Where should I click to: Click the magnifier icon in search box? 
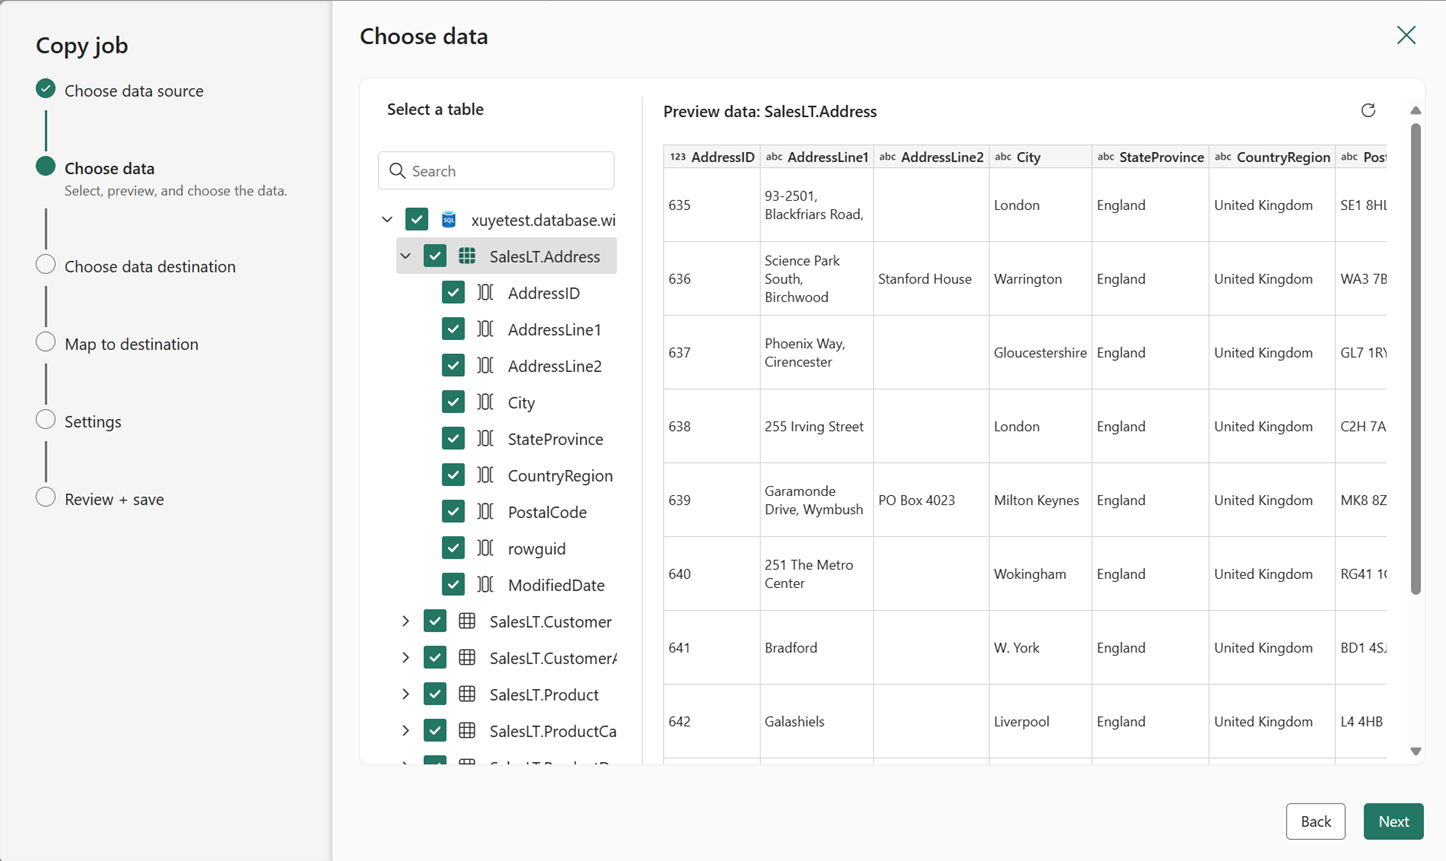point(397,171)
